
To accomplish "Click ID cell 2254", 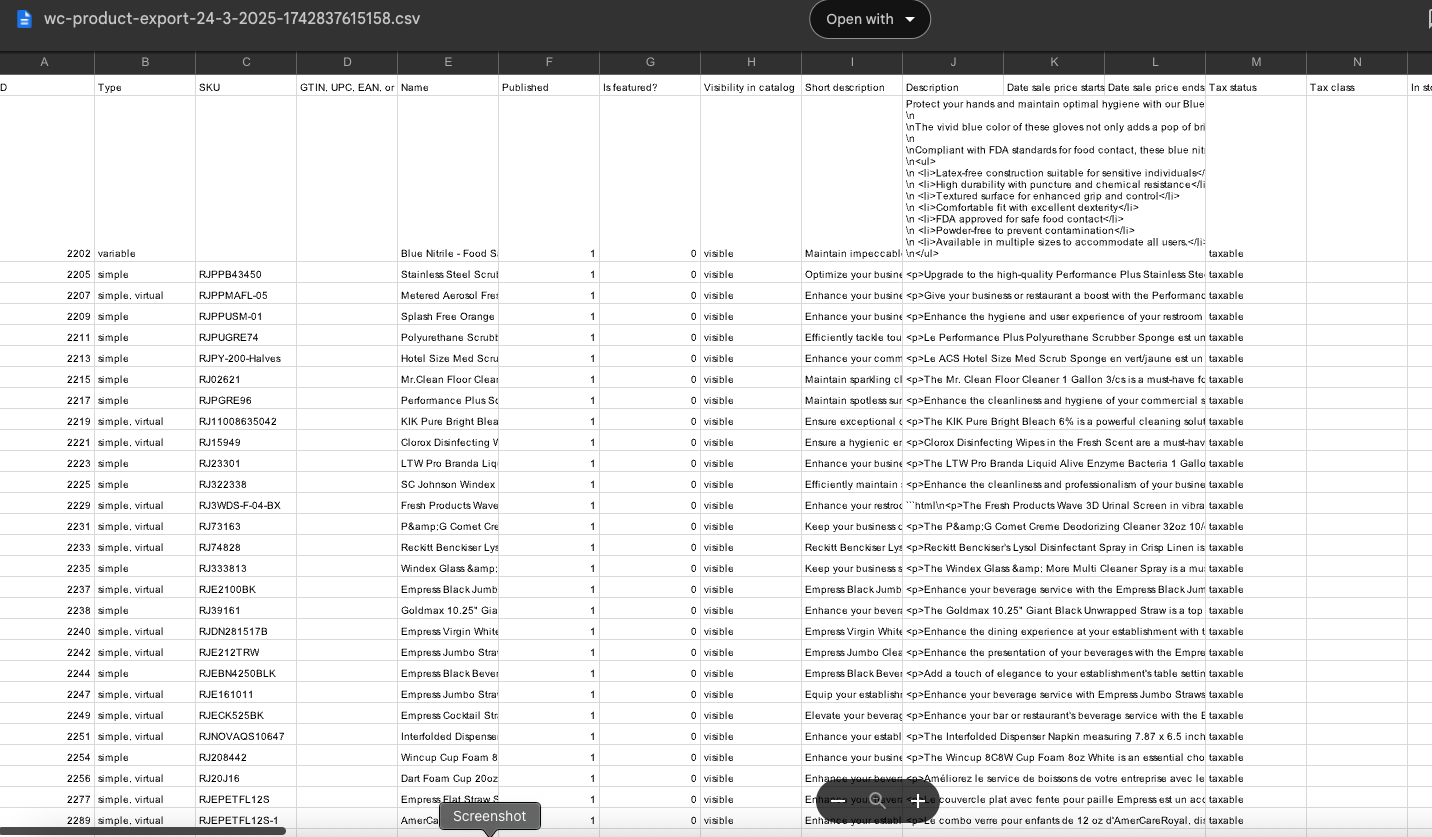I will click(47, 757).
